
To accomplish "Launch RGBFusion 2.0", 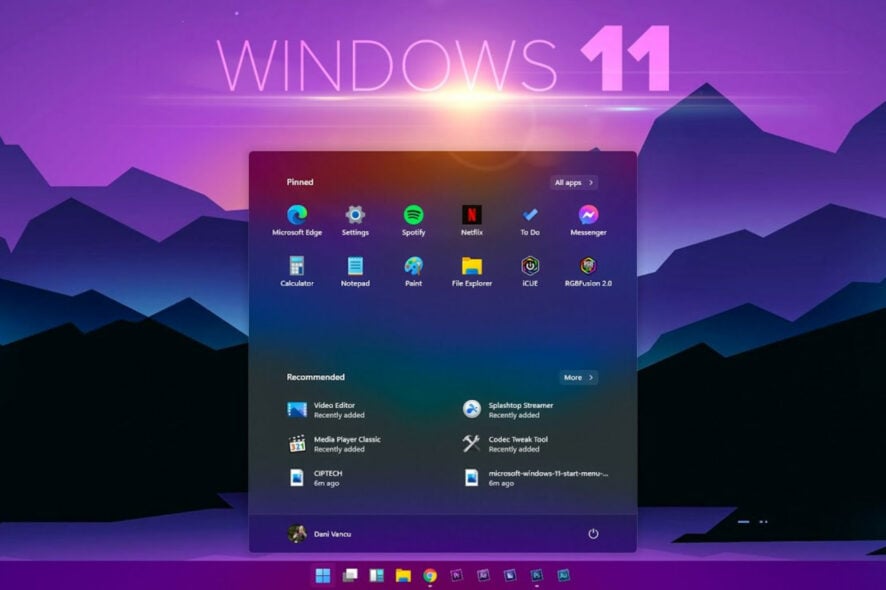I will point(586,265).
